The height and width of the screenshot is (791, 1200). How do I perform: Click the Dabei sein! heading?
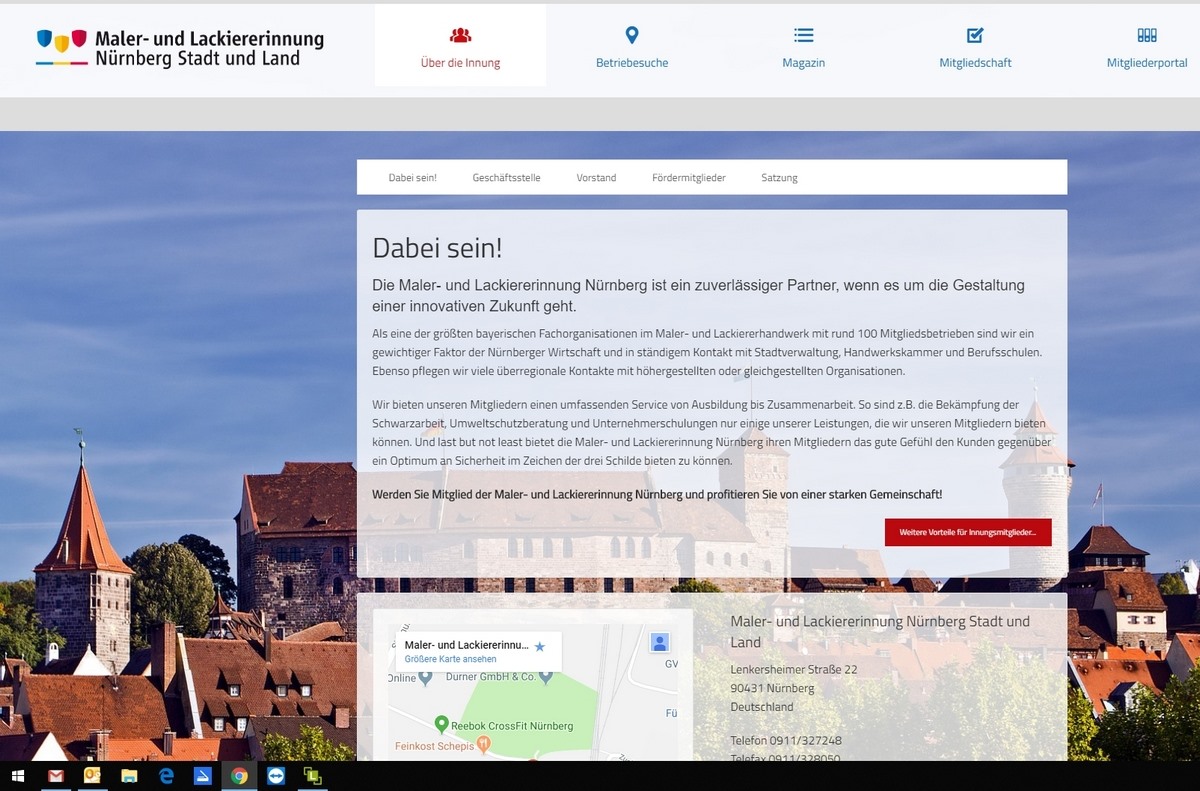point(437,249)
